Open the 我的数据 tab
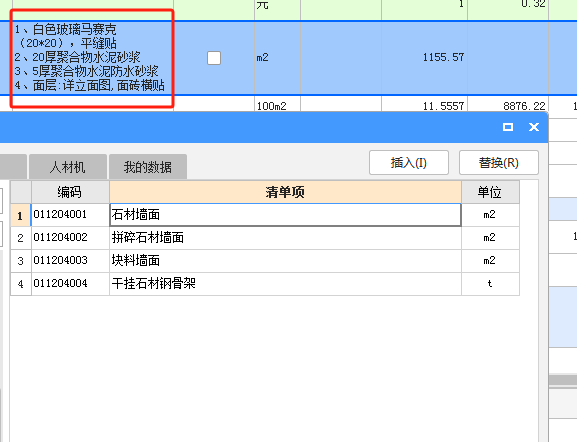The image size is (577, 442). [x=148, y=167]
